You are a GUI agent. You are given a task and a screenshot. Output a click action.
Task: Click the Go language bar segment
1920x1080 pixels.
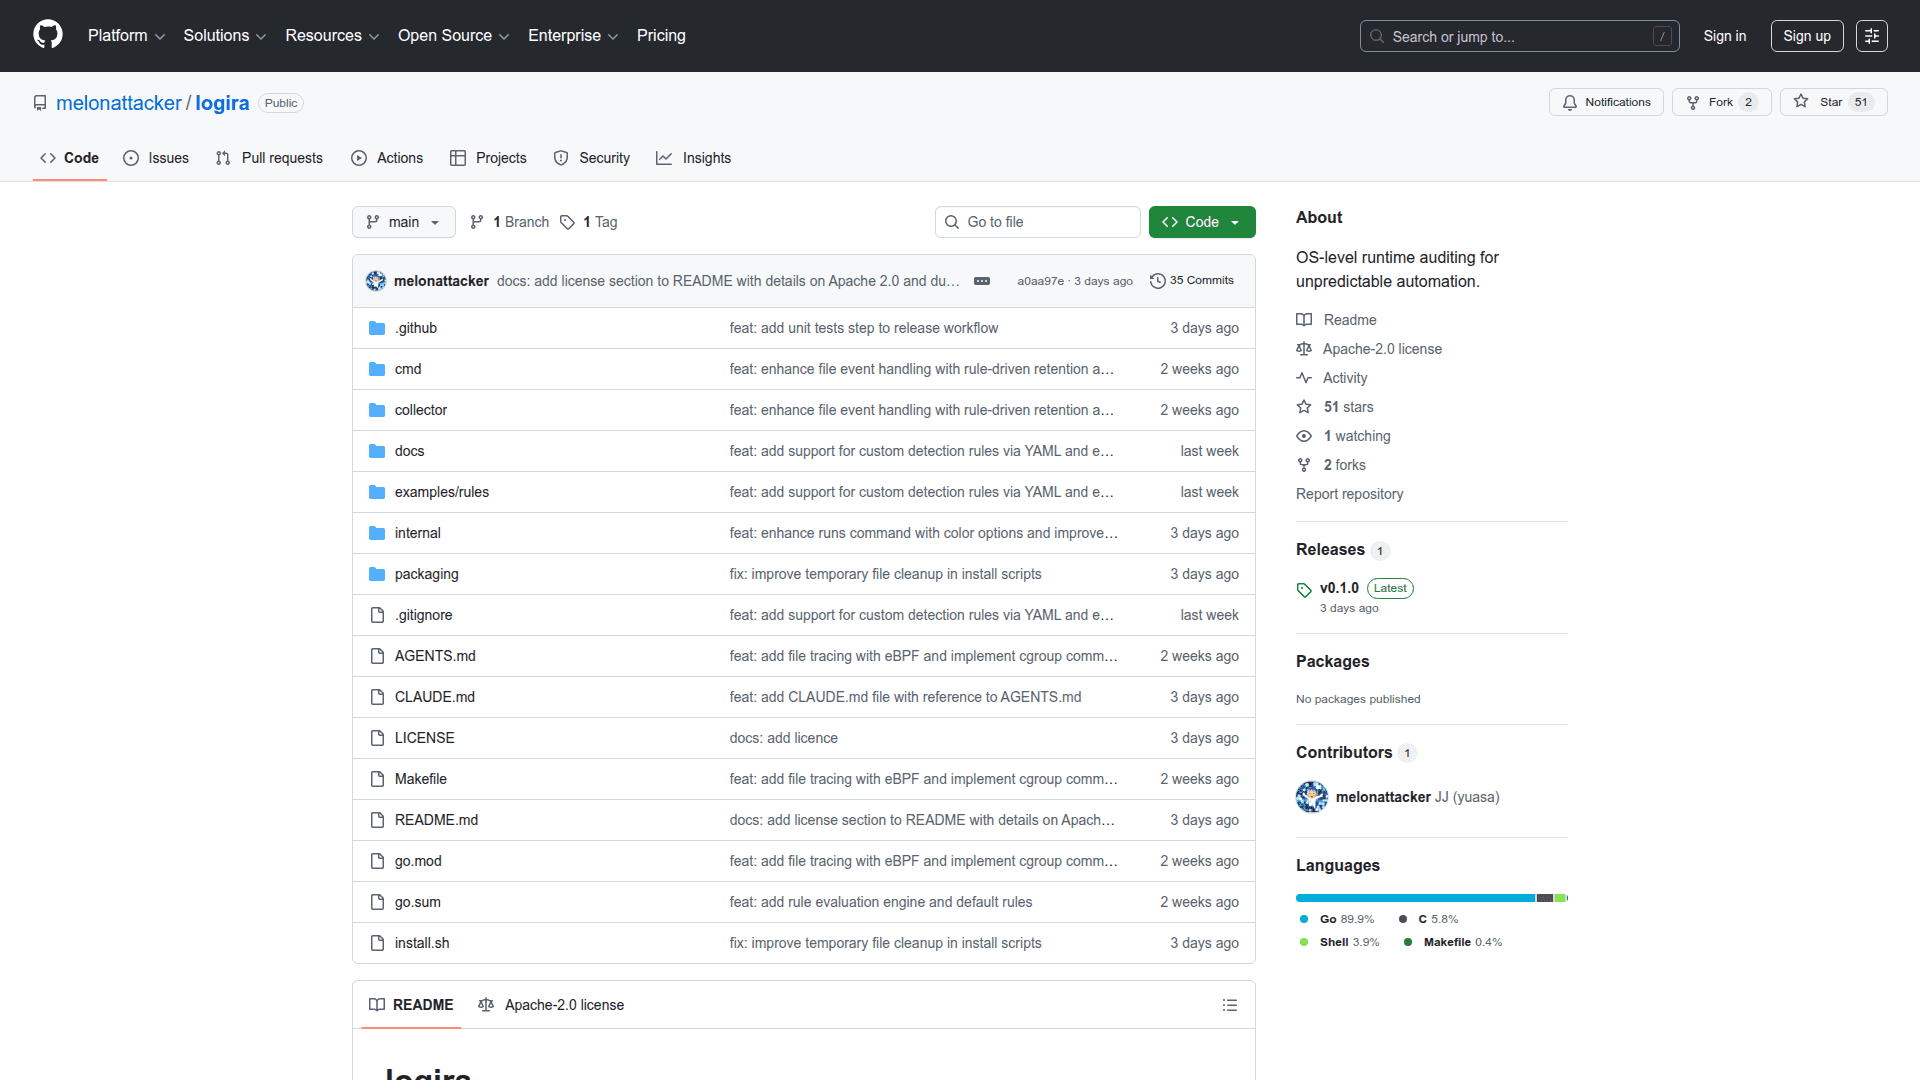tap(1414, 898)
